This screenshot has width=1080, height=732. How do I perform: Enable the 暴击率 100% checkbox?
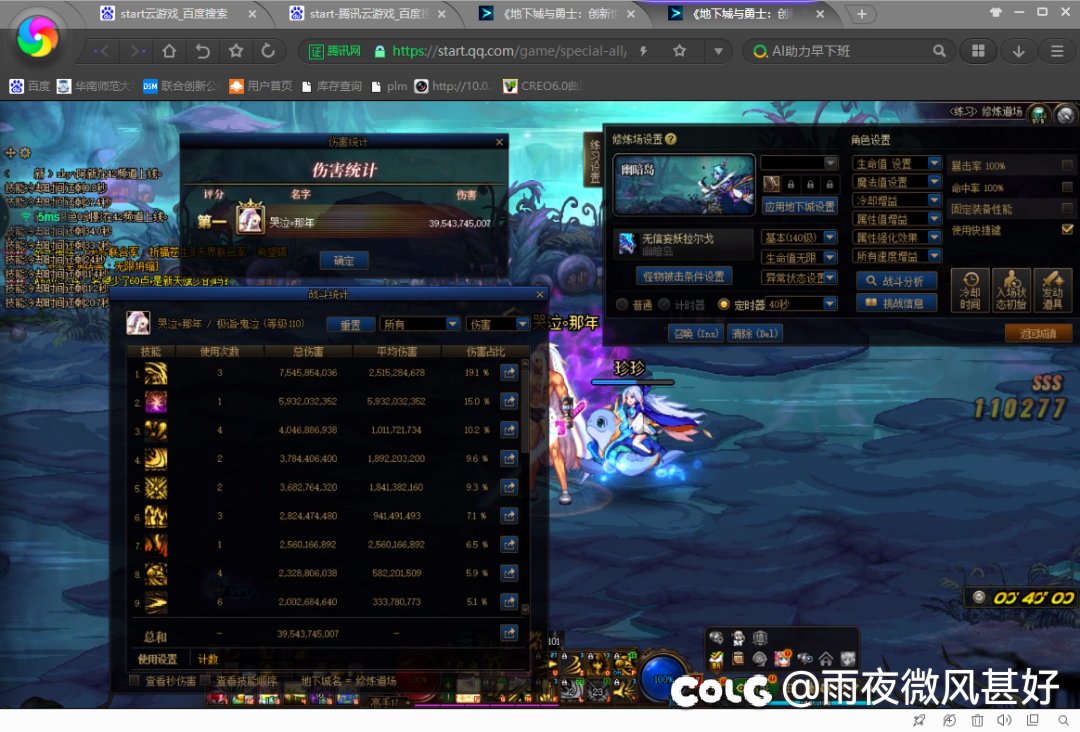pyautogui.click(x=1067, y=165)
